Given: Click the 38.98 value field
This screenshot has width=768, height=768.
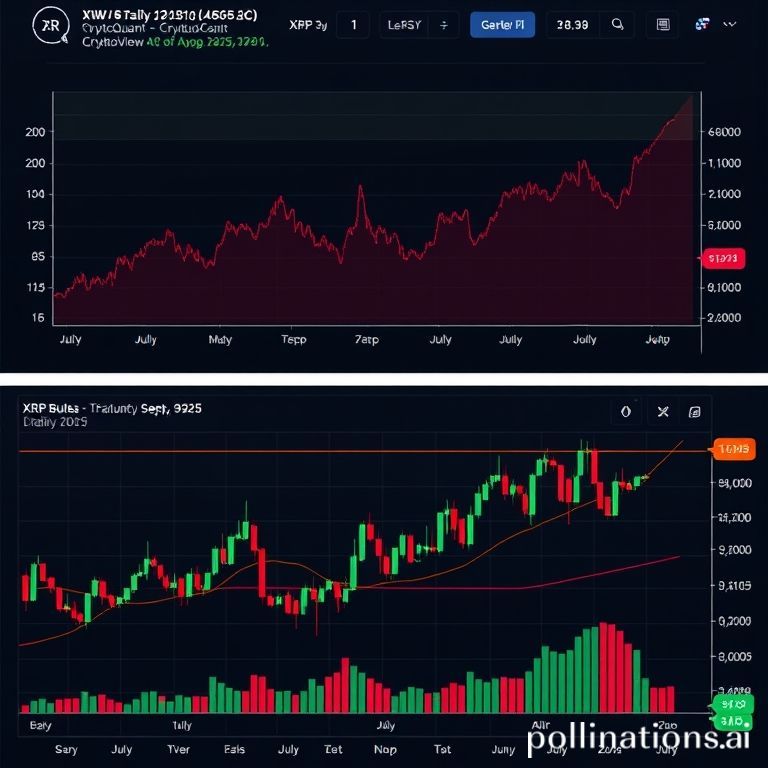Looking at the screenshot, I should [572, 24].
